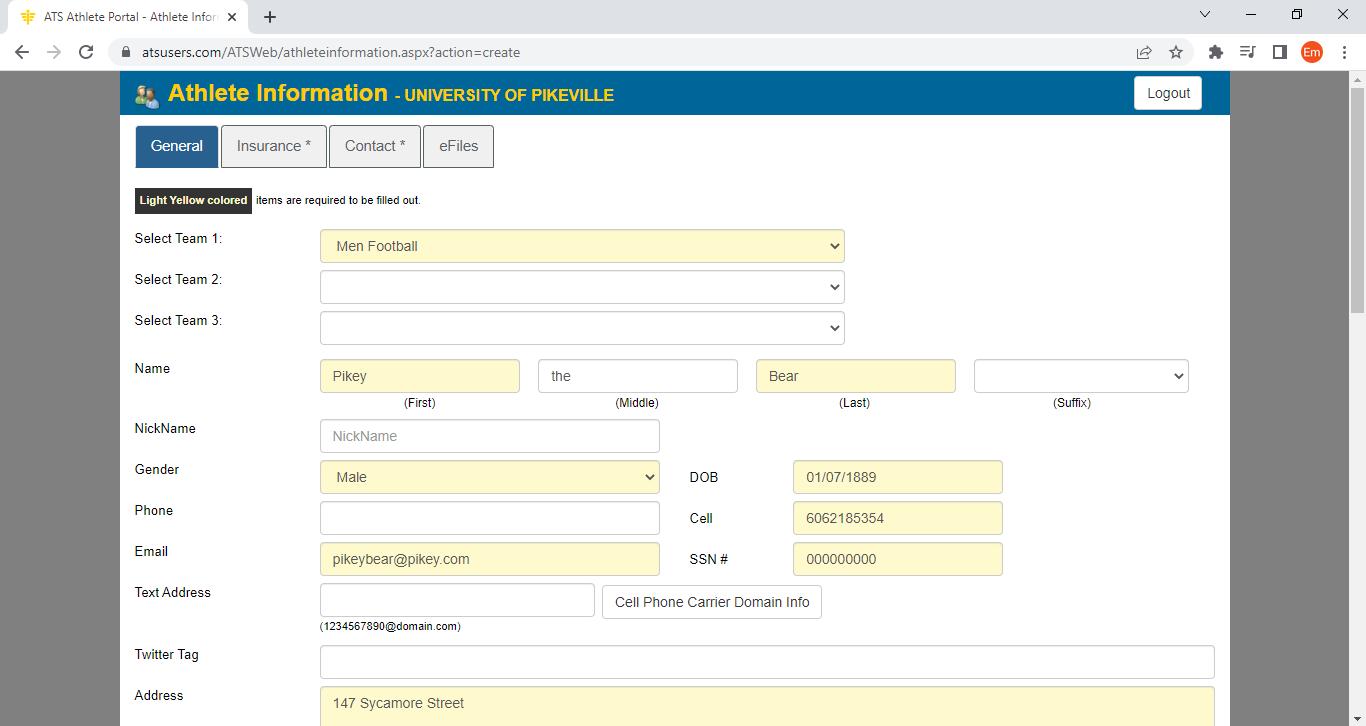
Task: Open the Chrome three-dot menu
Action: point(1344,52)
